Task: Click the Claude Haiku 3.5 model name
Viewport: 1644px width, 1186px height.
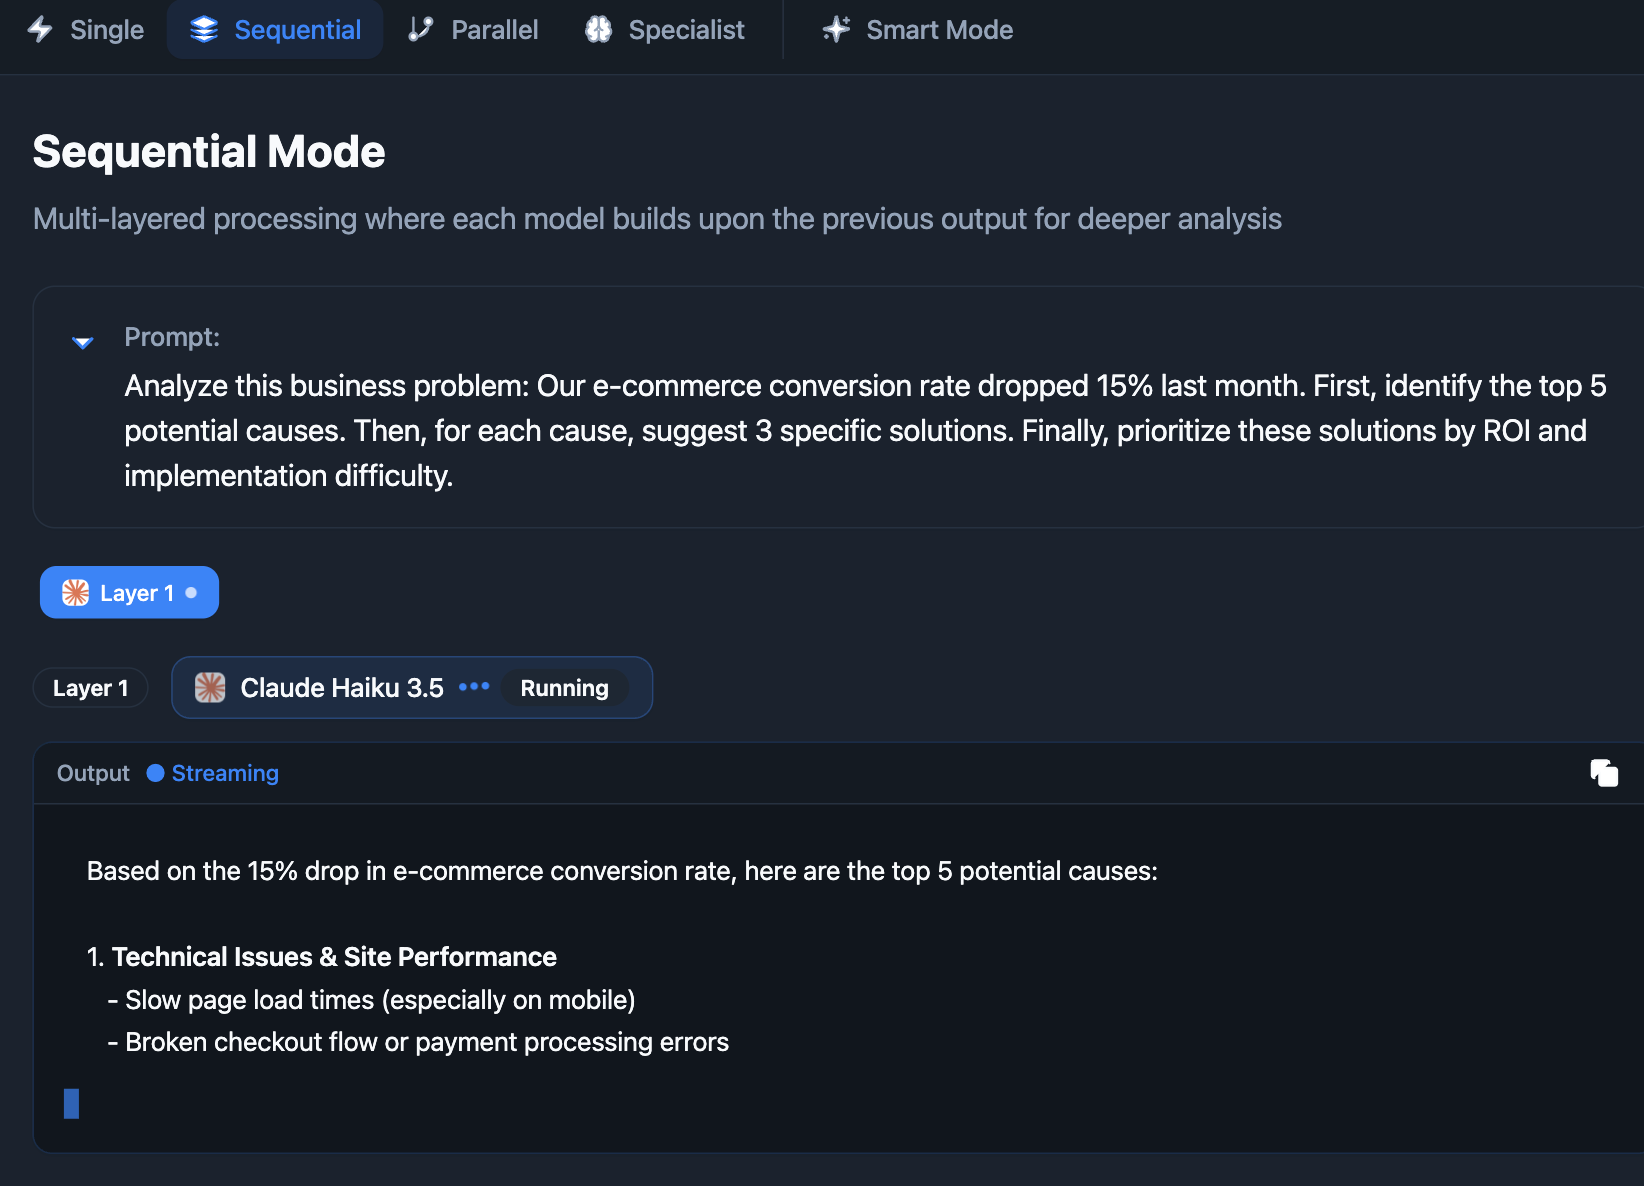Action: [342, 688]
